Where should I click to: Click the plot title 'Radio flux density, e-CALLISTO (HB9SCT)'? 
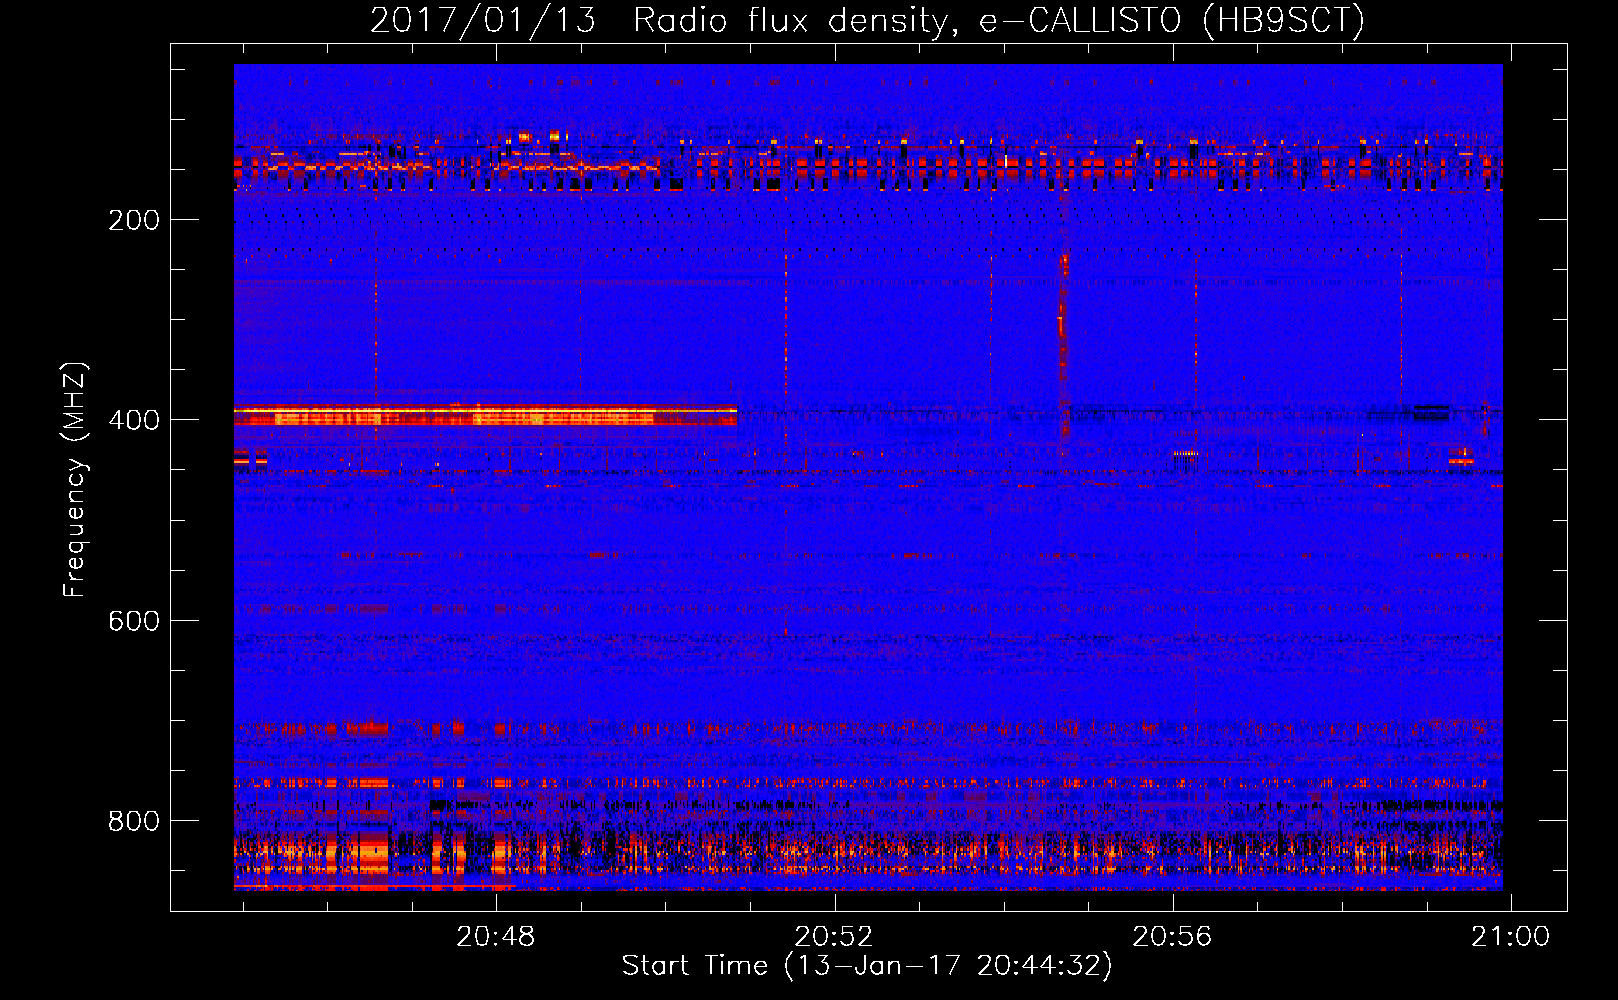[999, 20]
